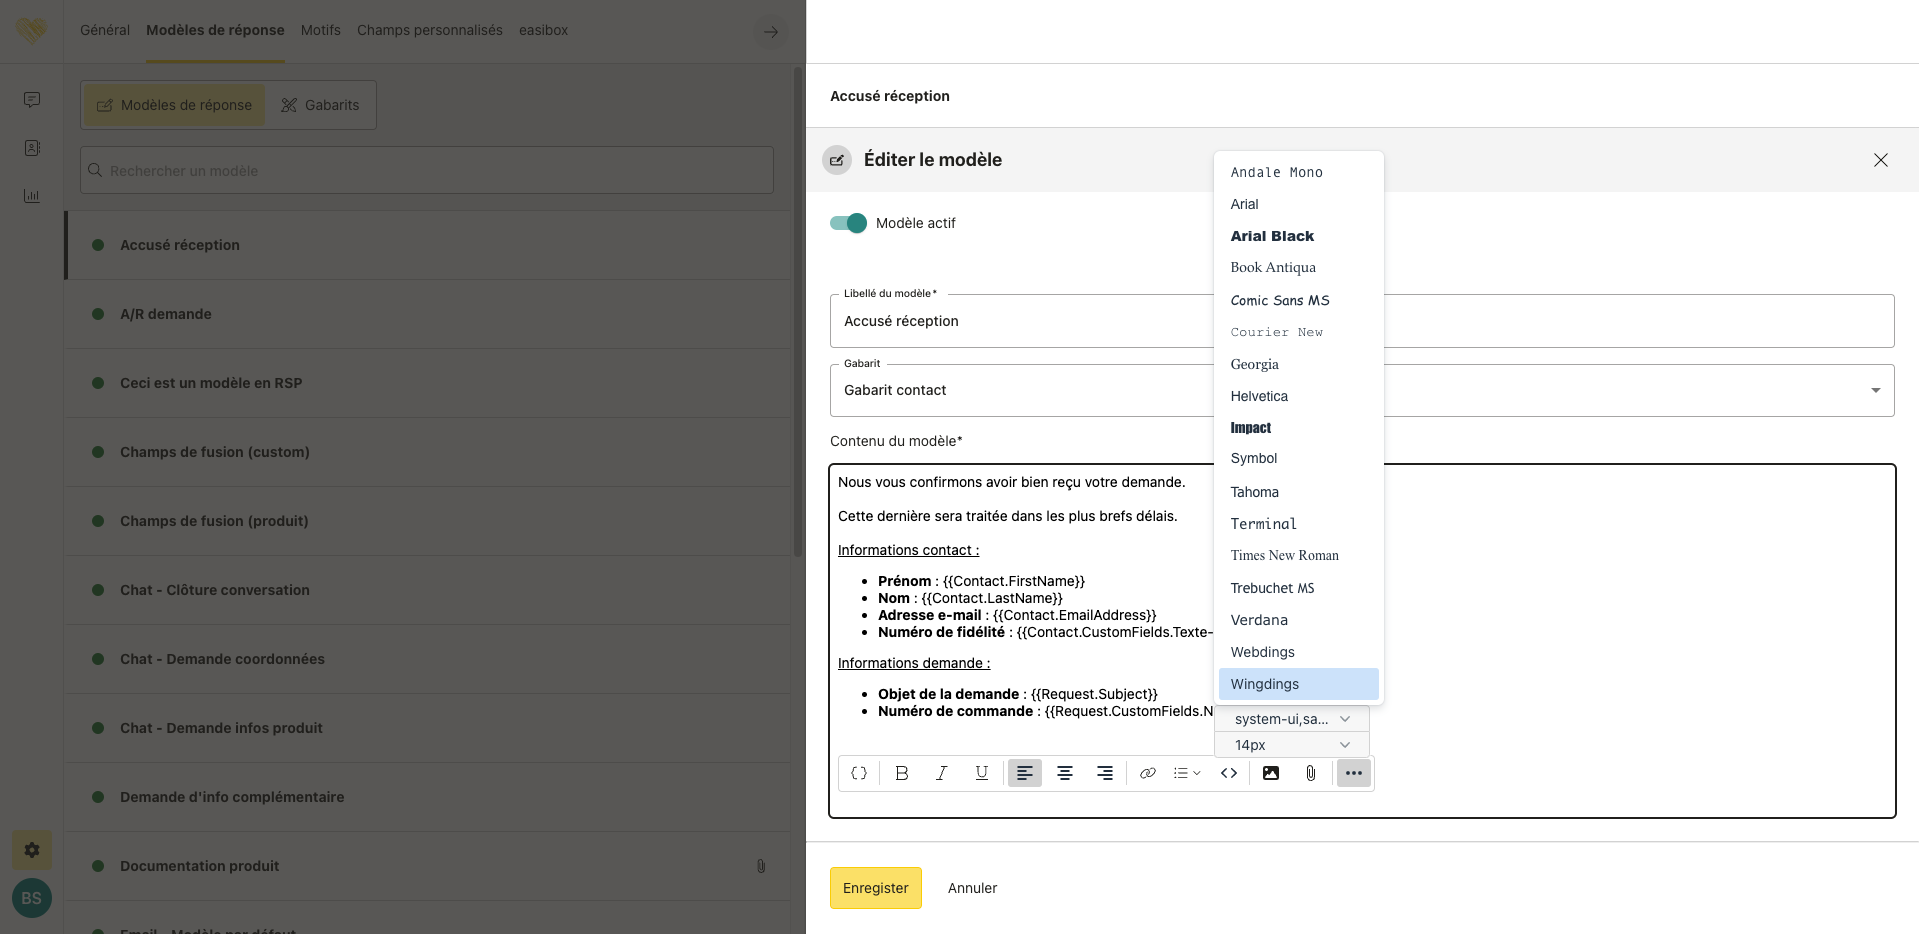Toggle align right in editor toolbar
The image size is (1919, 934).
point(1105,773)
